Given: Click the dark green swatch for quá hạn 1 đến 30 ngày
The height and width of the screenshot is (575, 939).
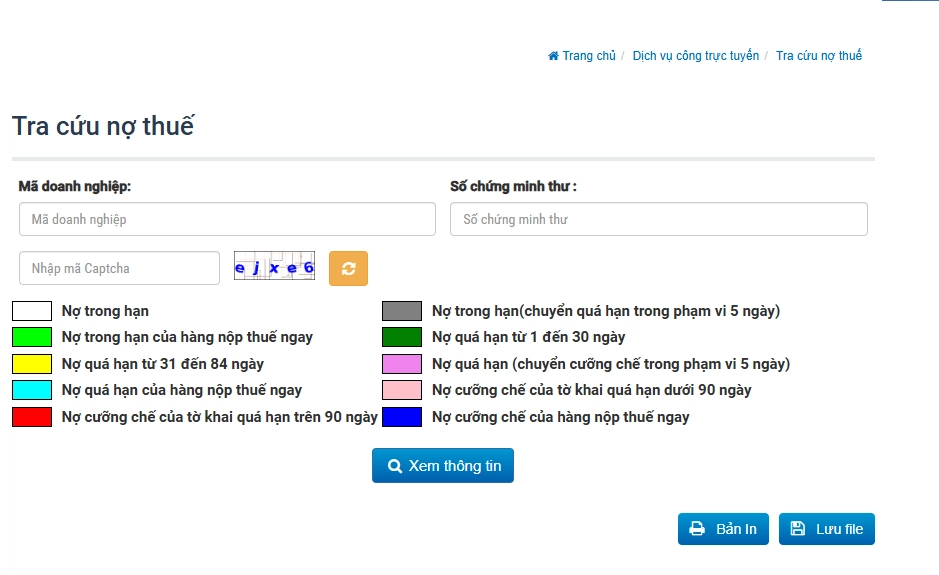Looking at the screenshot, I should (402, 337).
